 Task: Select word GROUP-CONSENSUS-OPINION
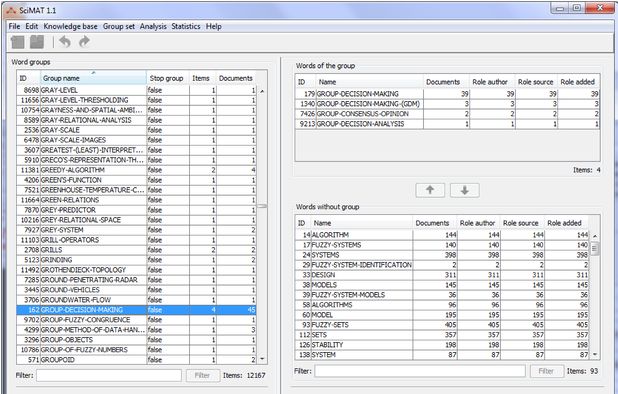tap(448, 114)
